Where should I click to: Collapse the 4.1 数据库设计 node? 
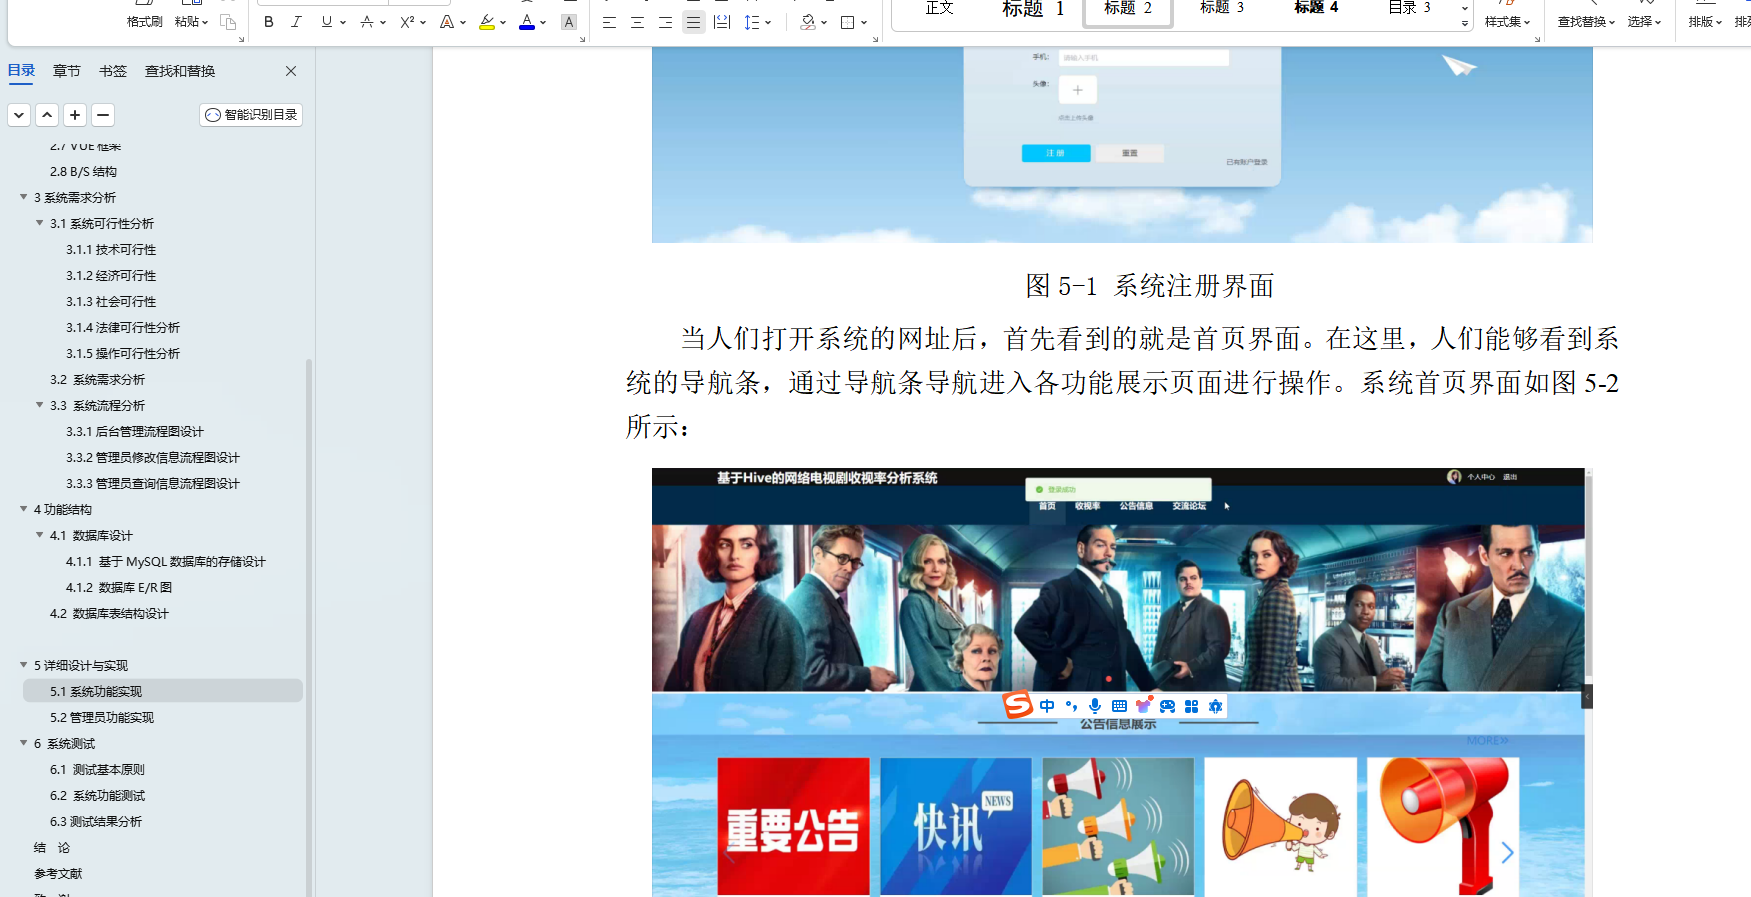[x=40, y=535]
